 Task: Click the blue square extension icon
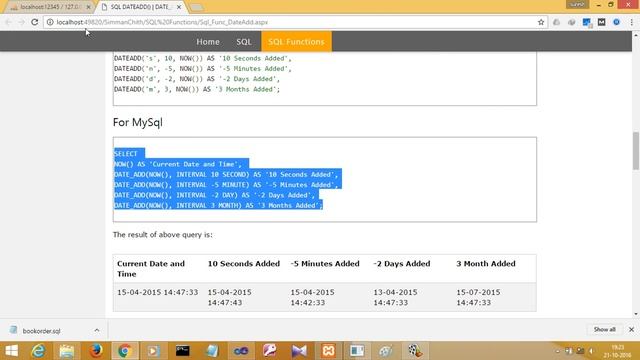click(587, 22)
